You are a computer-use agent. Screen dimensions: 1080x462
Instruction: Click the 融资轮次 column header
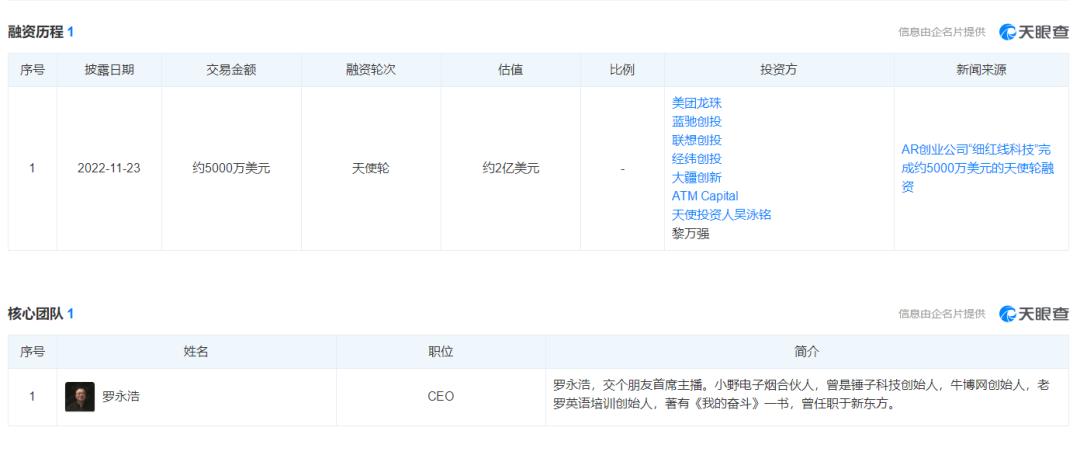pyautogui.click(x=370, y=70)
